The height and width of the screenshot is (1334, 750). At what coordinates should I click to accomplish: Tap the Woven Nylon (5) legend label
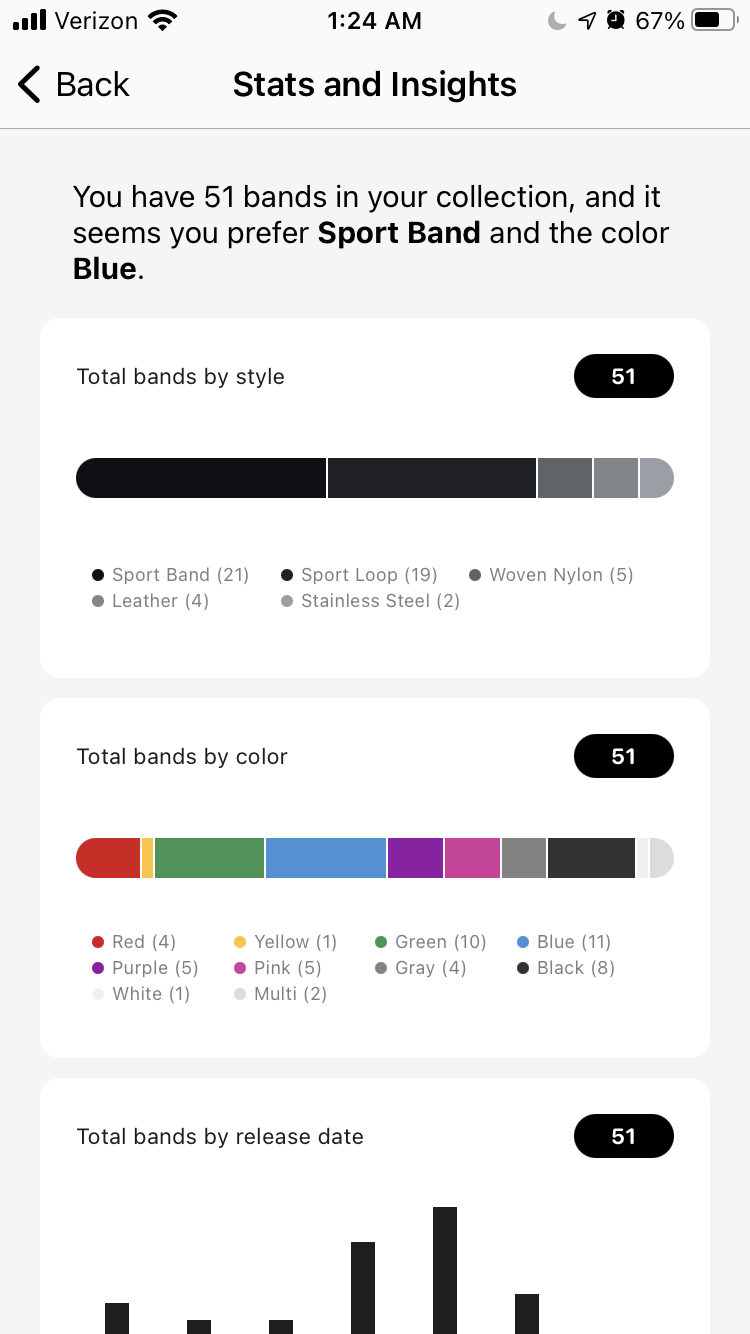560,575
